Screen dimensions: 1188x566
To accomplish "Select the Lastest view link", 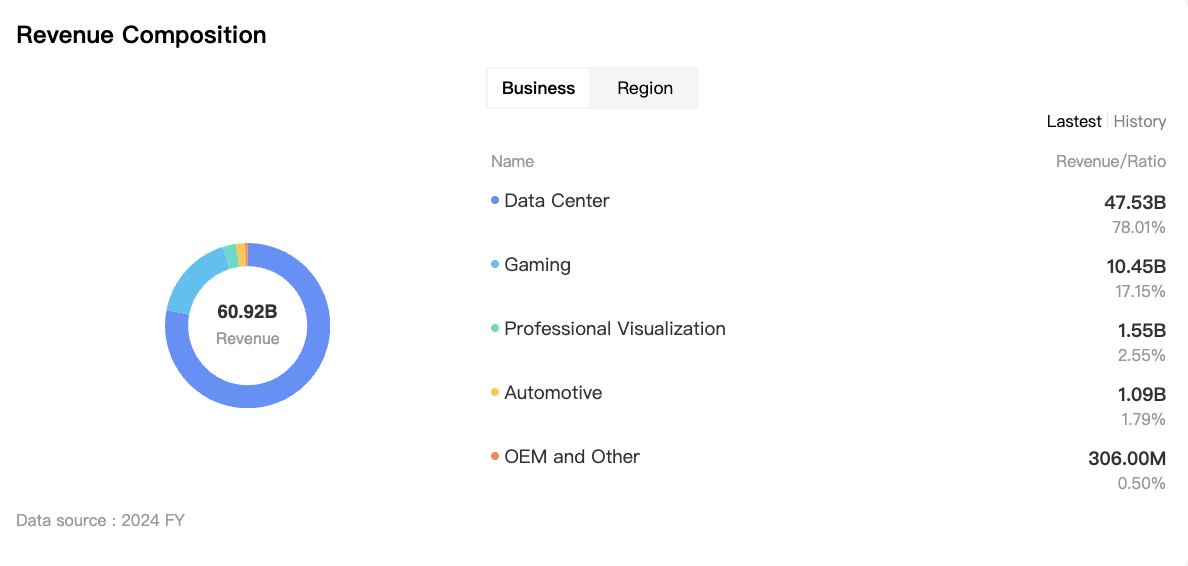I will (1074, 121).
